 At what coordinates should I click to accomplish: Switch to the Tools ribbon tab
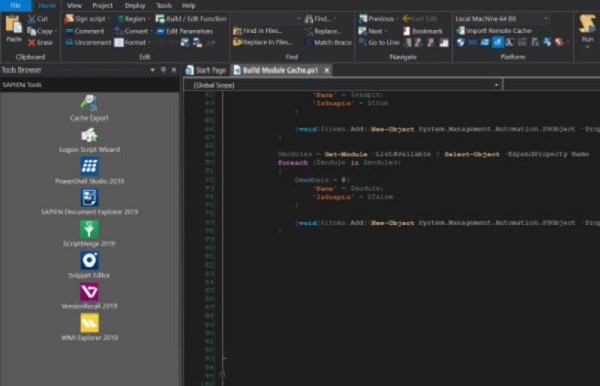pos(164,5)
